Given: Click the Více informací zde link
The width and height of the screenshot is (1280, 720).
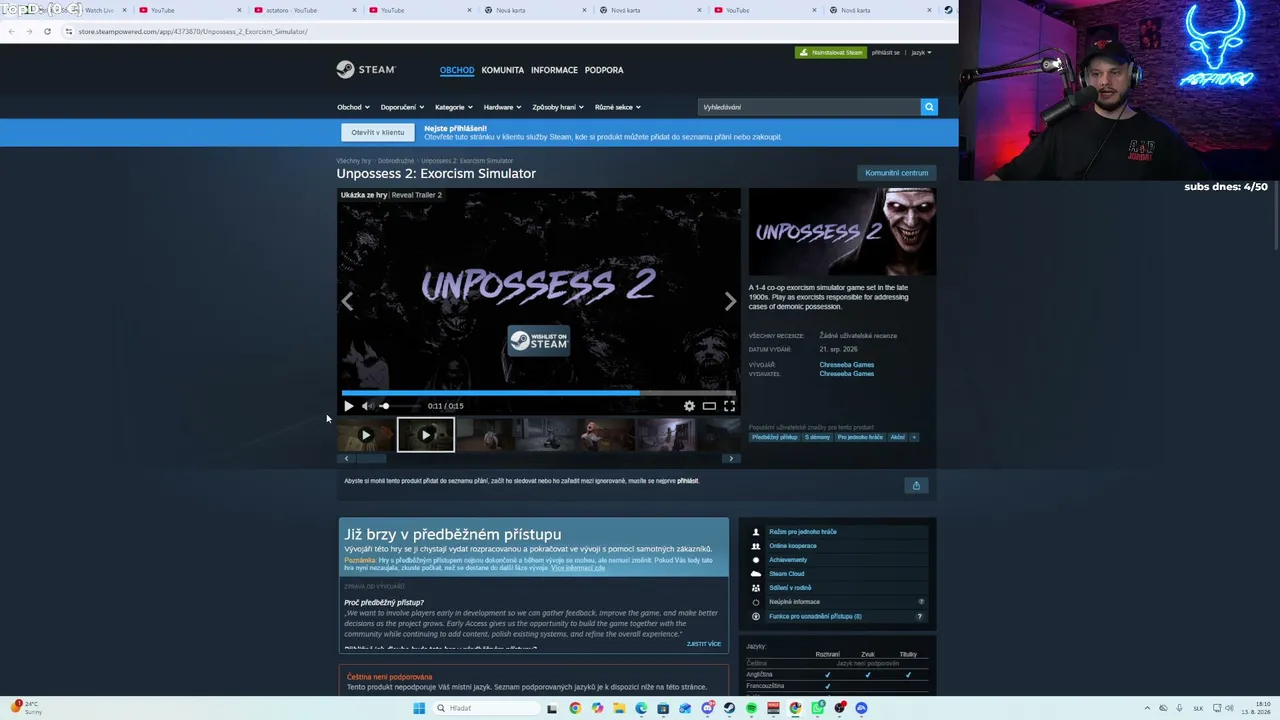Looking at the screenshot, I should [577, 568].
